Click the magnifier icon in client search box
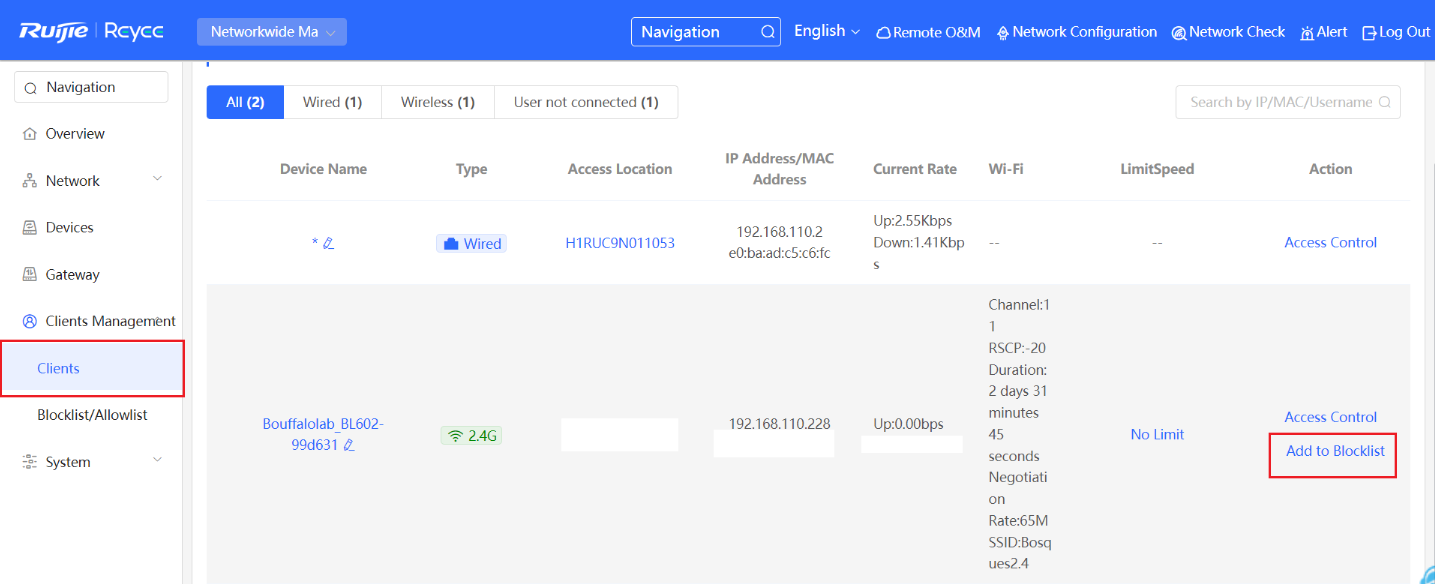The height and width of the screenshot is (584, 1435). 1385,102
